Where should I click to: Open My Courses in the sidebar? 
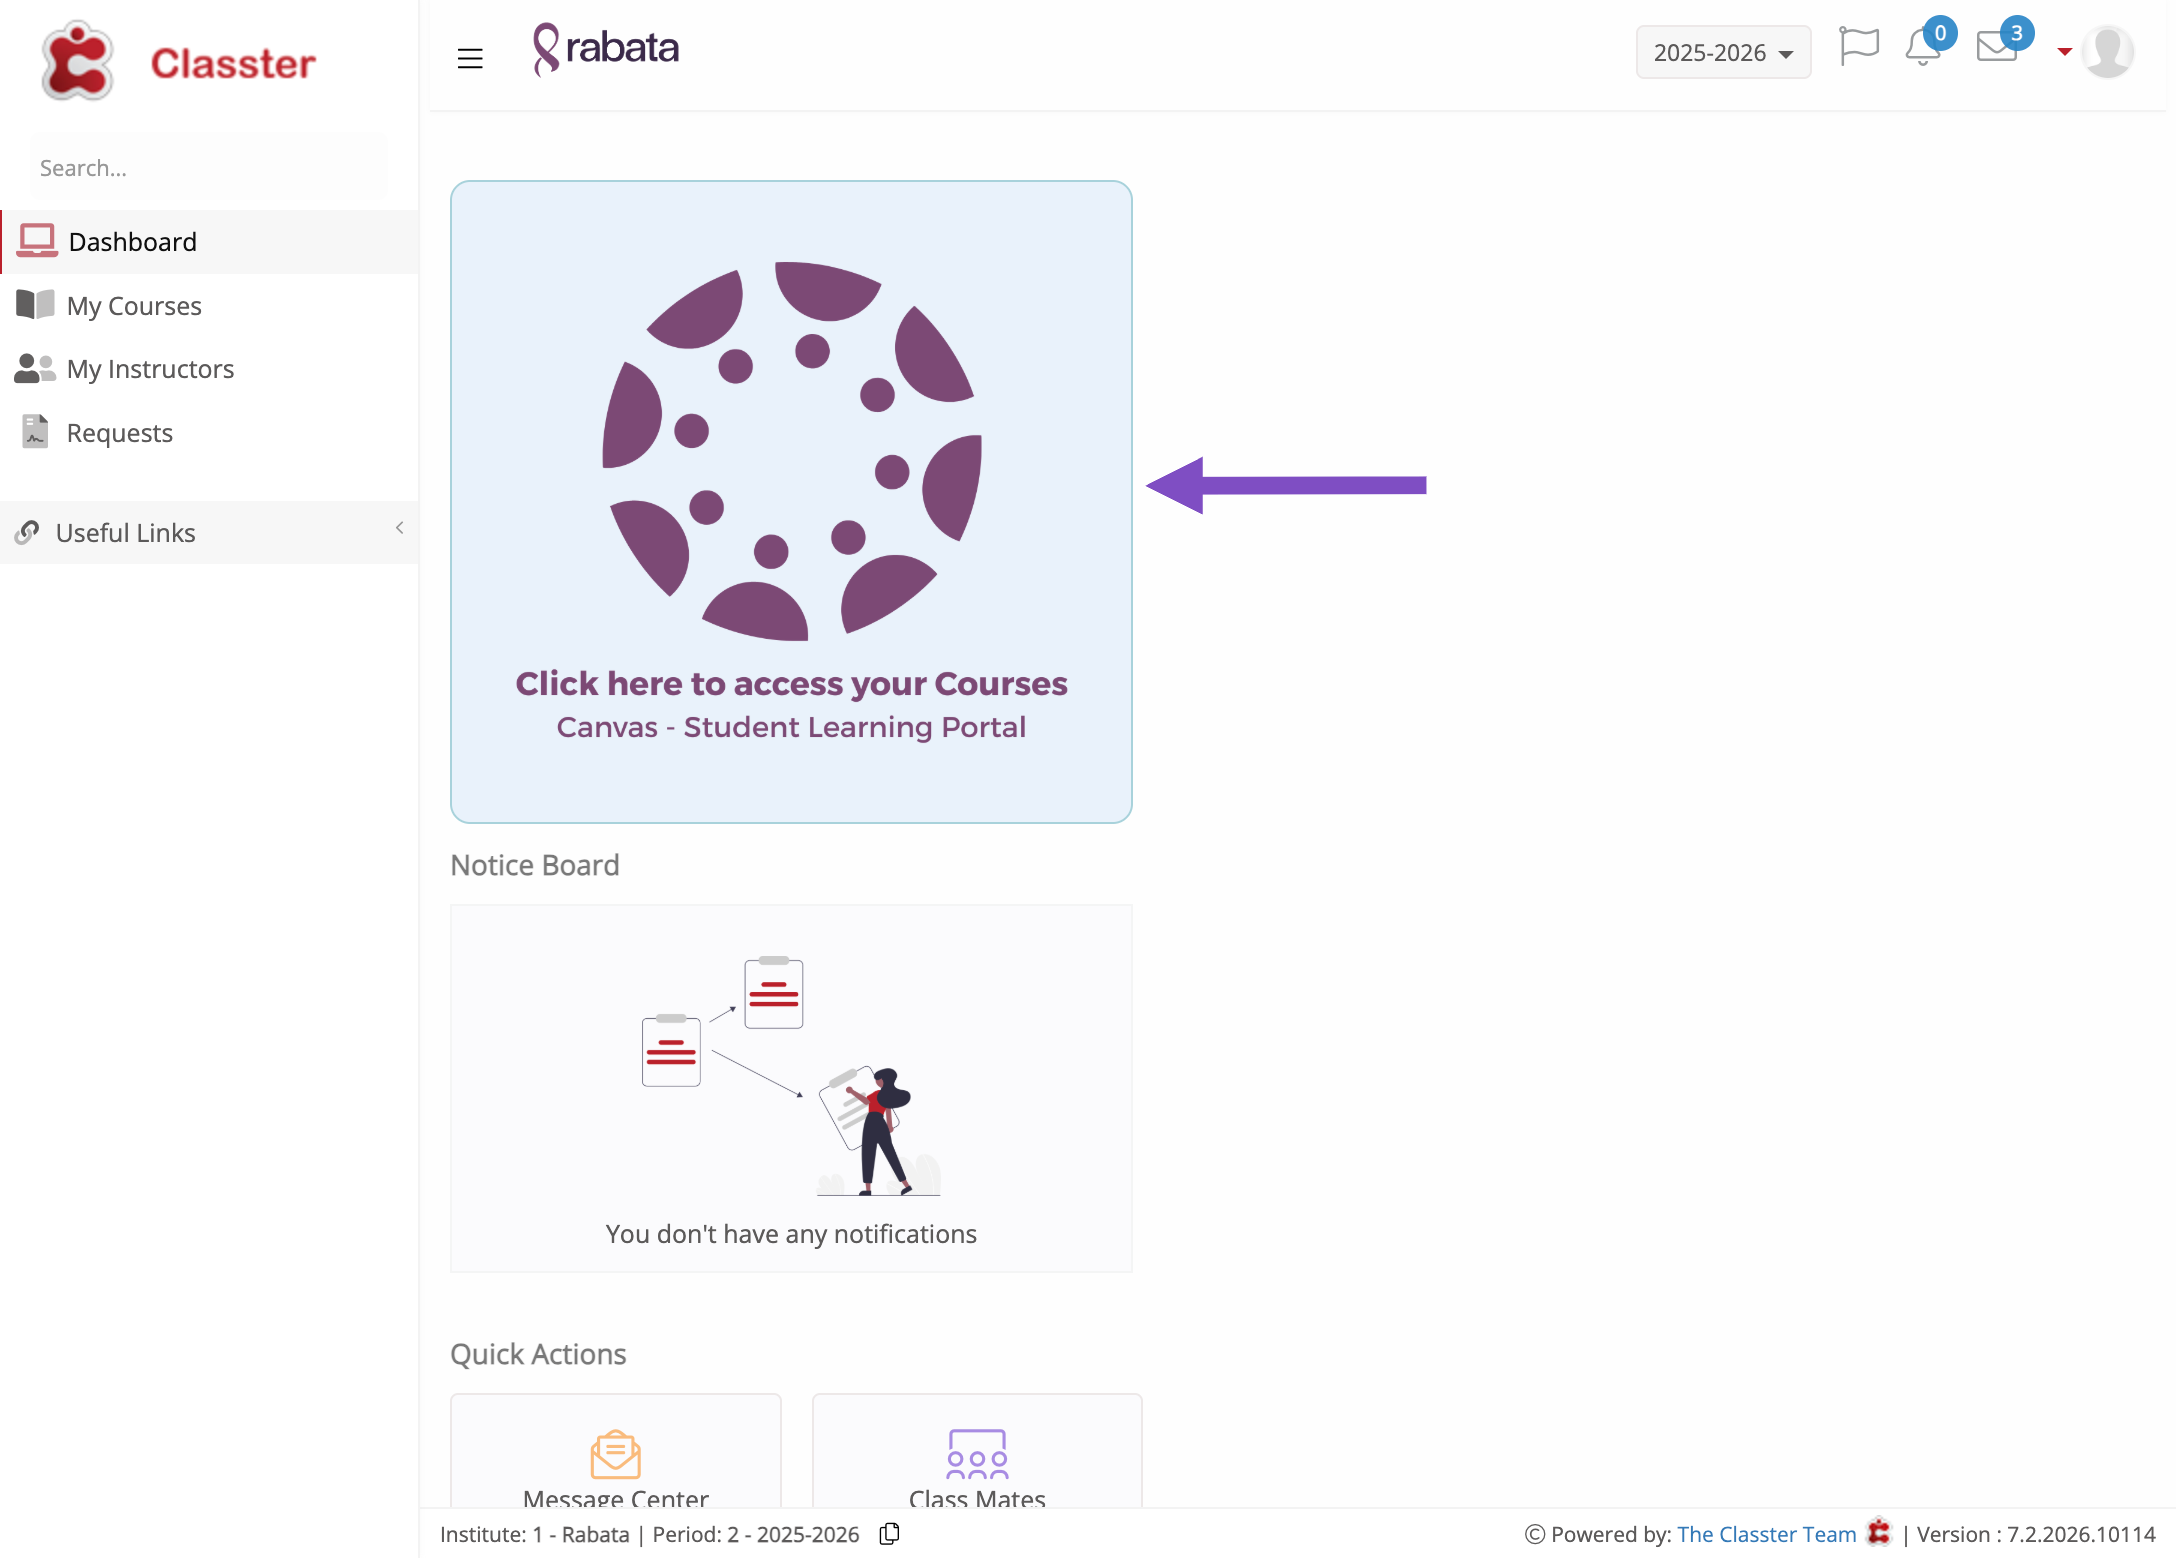click(210, 306)
